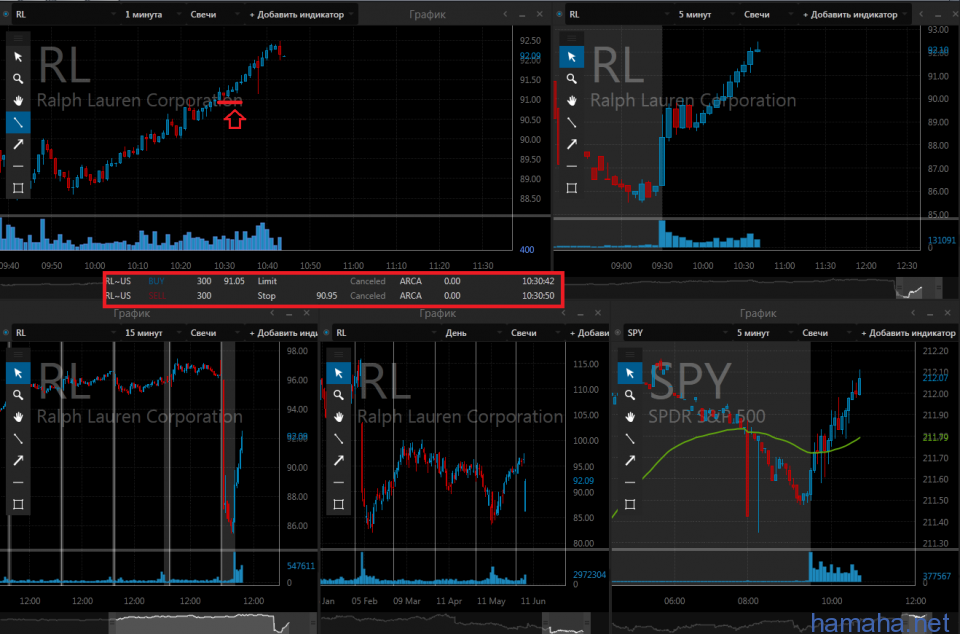Select the arrow tool in the SPY chart

tap(629, 461)
